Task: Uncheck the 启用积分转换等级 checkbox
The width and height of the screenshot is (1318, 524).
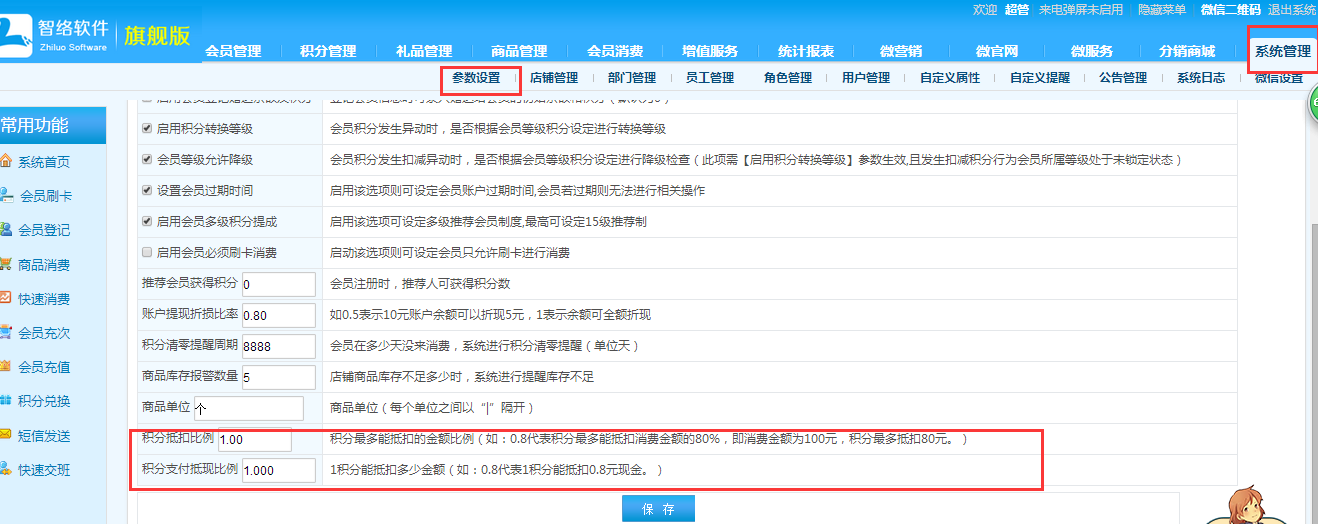Action: tap(147, 128)
